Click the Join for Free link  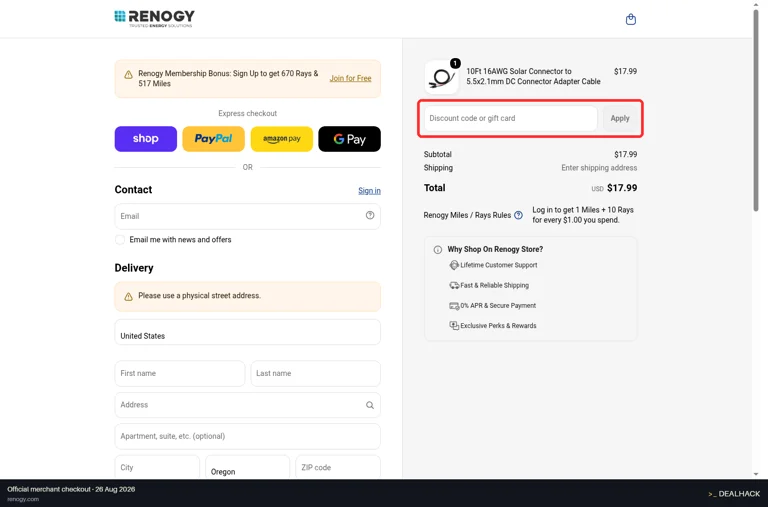tap(350, 78)
